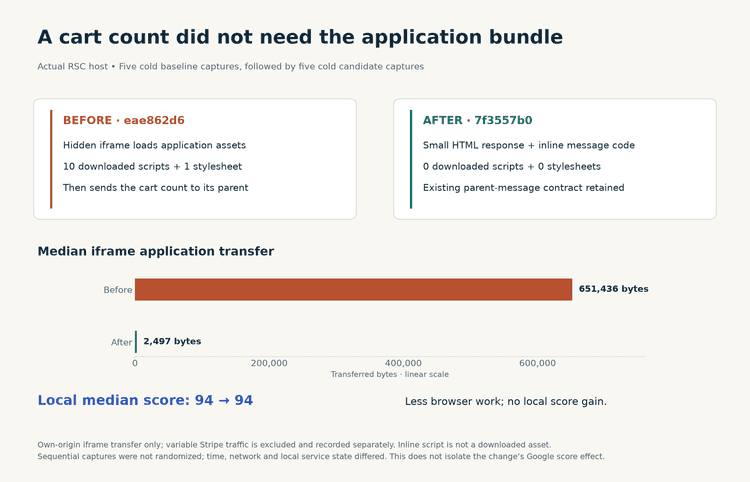Viewport: 750px width, 482px height.
Task: Click the AFTER · 7f3557b0 heading
Action: point(477,120)
